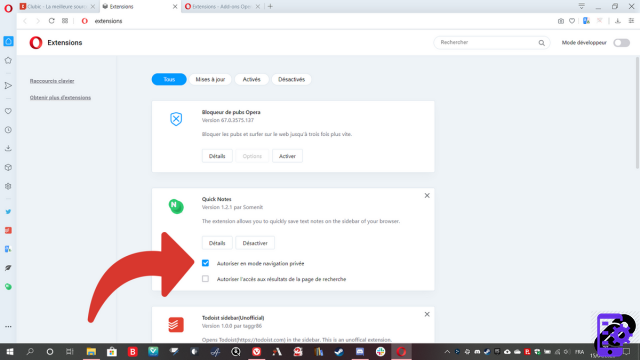Open Settings gear icon in sidebar
Viewport: 640px width, 360px height.
pos(8,186)
